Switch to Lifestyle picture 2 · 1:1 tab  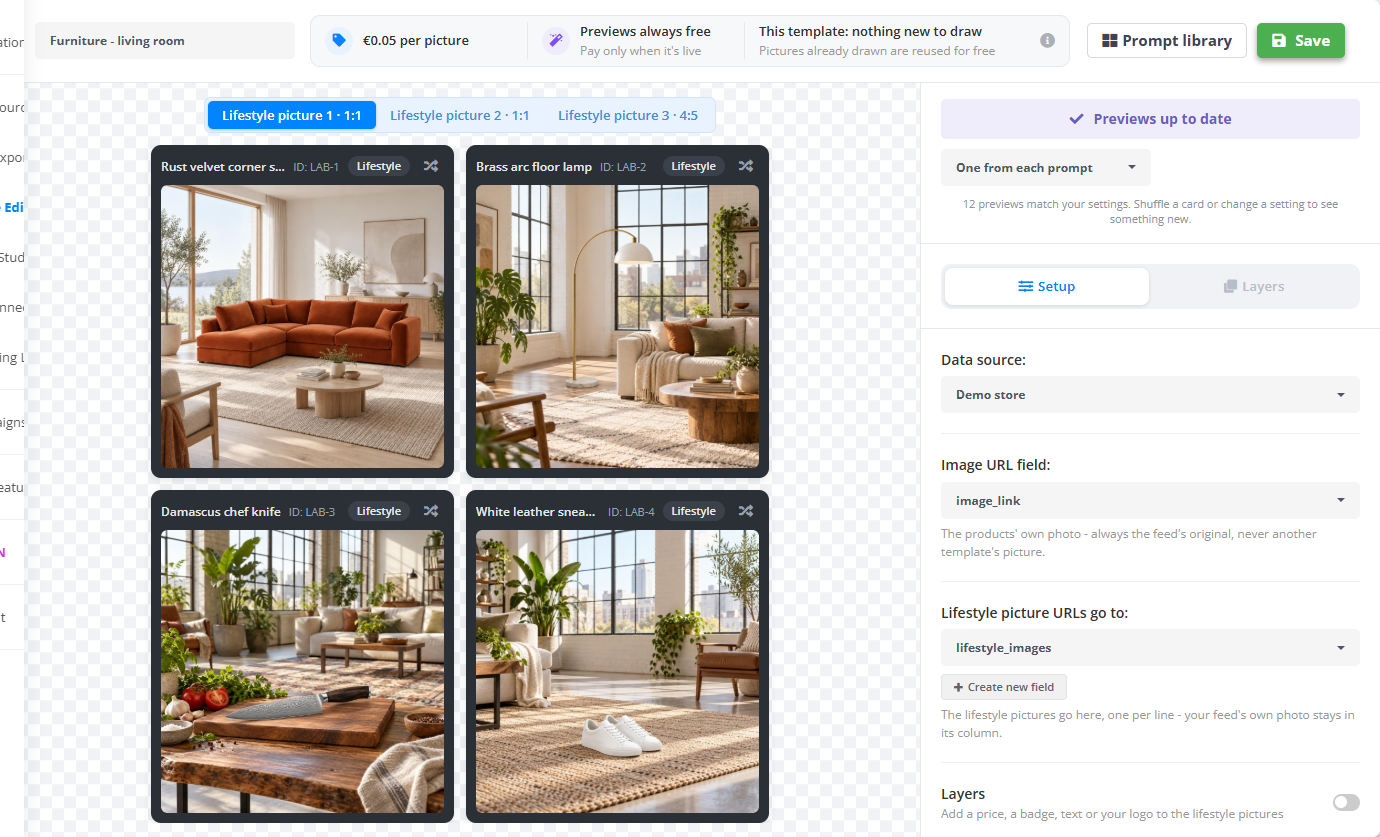point(460,116)
